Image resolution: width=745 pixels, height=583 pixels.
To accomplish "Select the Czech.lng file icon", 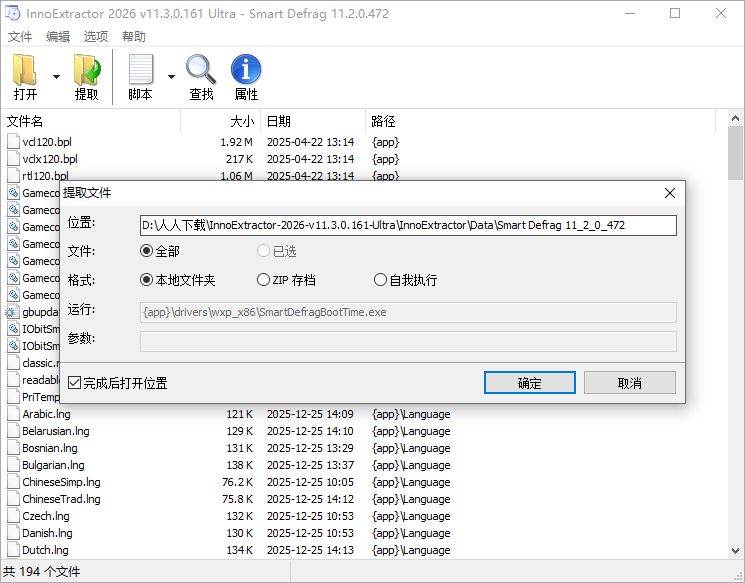I will [x=13, y=516].
